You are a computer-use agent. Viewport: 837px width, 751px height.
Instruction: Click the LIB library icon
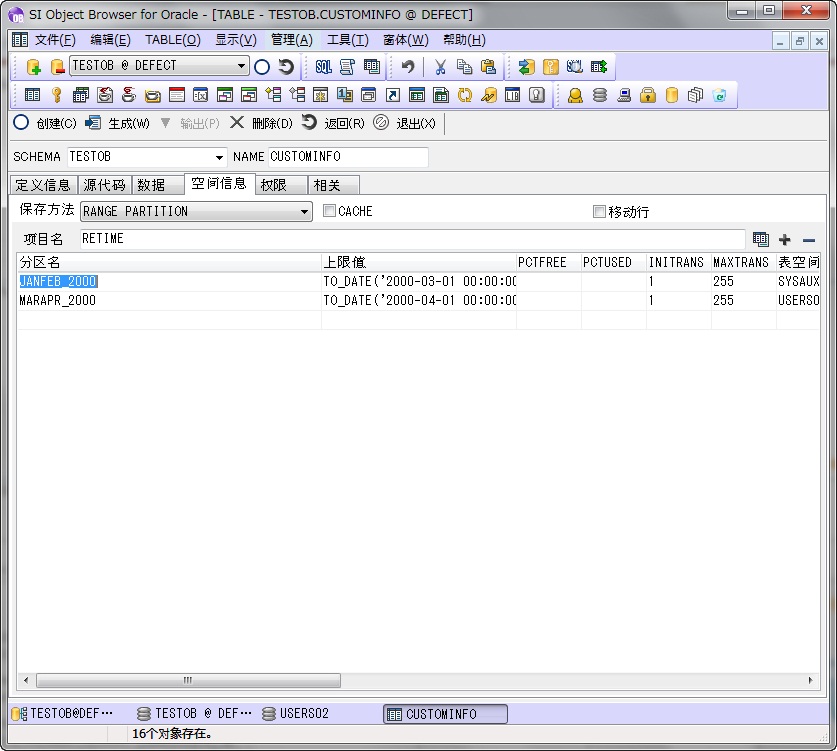pos(512,95)
